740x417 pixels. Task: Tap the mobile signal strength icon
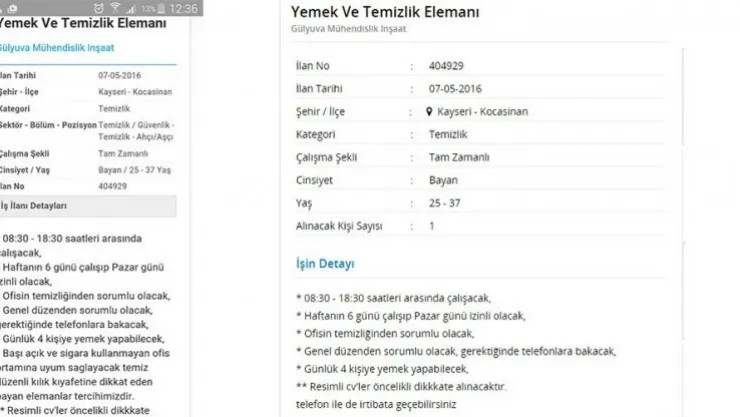click(131, 8)
